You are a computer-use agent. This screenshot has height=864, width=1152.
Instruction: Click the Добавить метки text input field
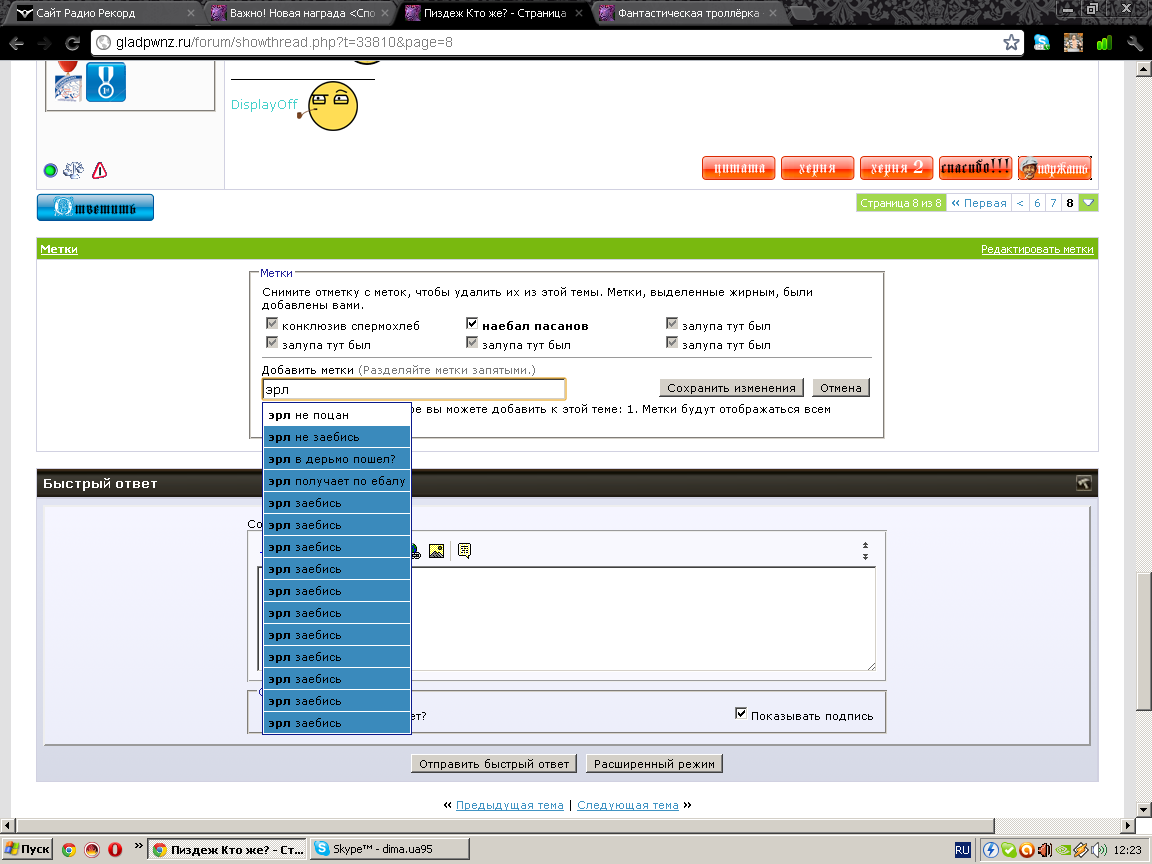click(x=414, y=389)
